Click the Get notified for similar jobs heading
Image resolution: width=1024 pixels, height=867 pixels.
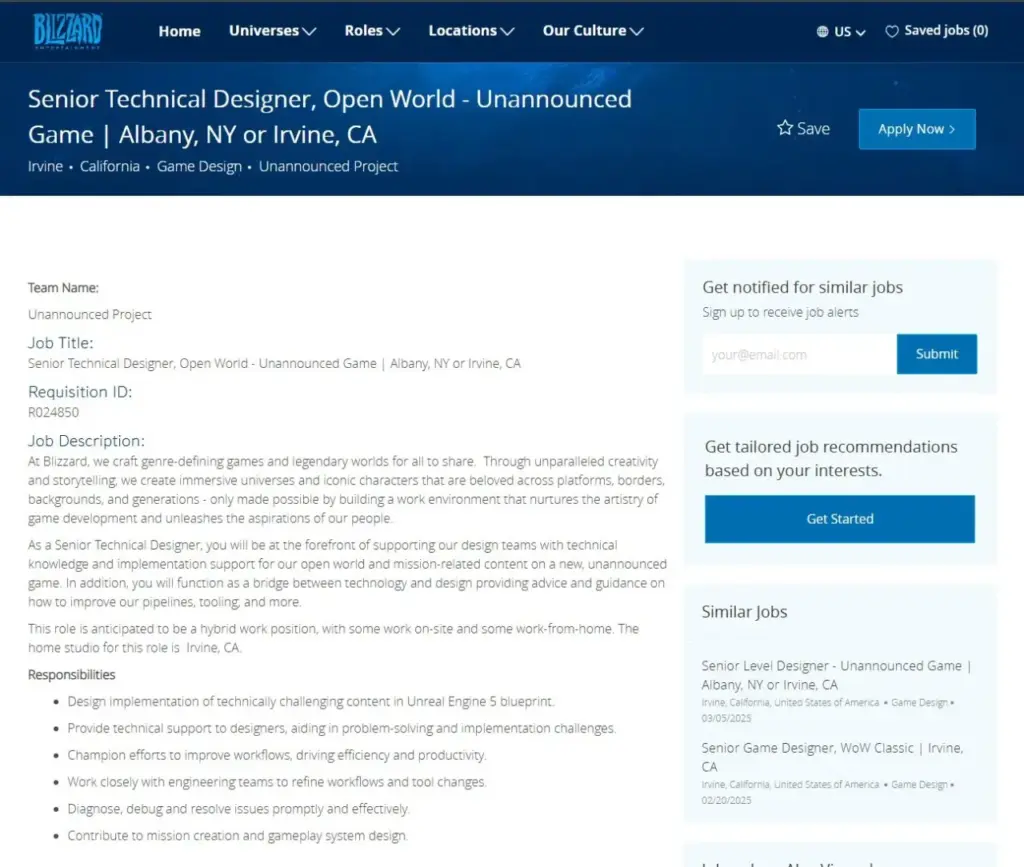click(803, 287)
